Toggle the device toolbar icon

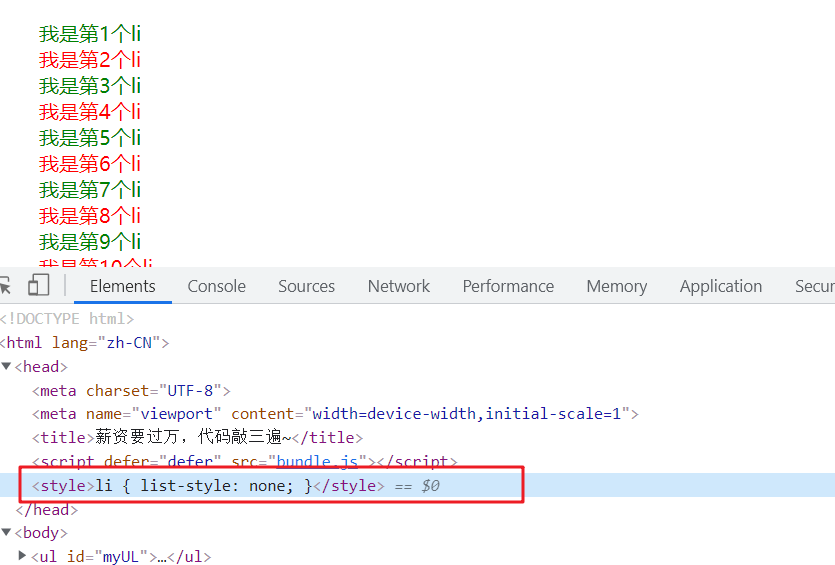(x=38, y=285)
